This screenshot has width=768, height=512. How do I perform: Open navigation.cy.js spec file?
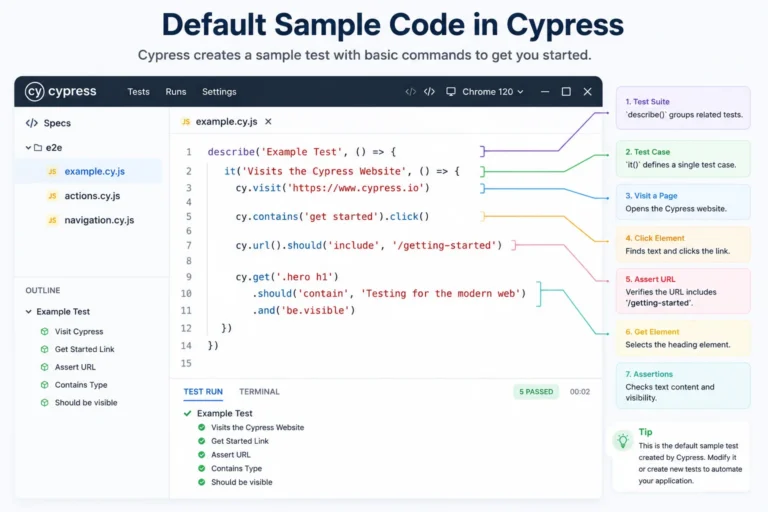tap(99, 220)
